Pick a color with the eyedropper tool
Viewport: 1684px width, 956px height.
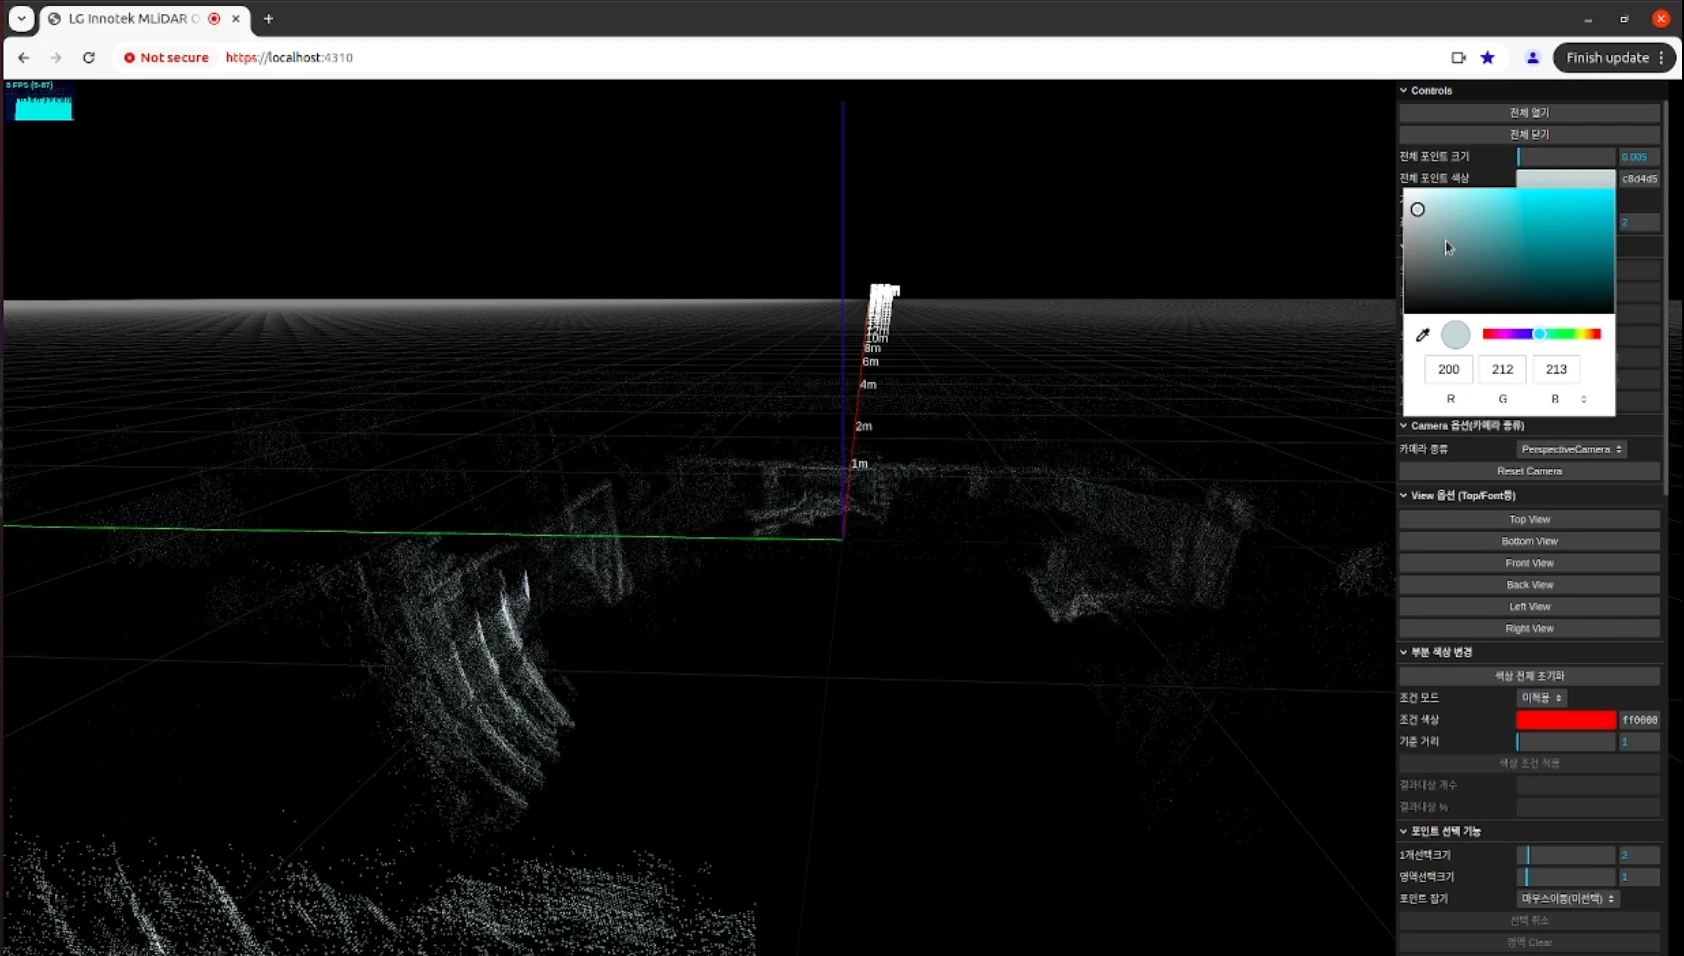1422,335
